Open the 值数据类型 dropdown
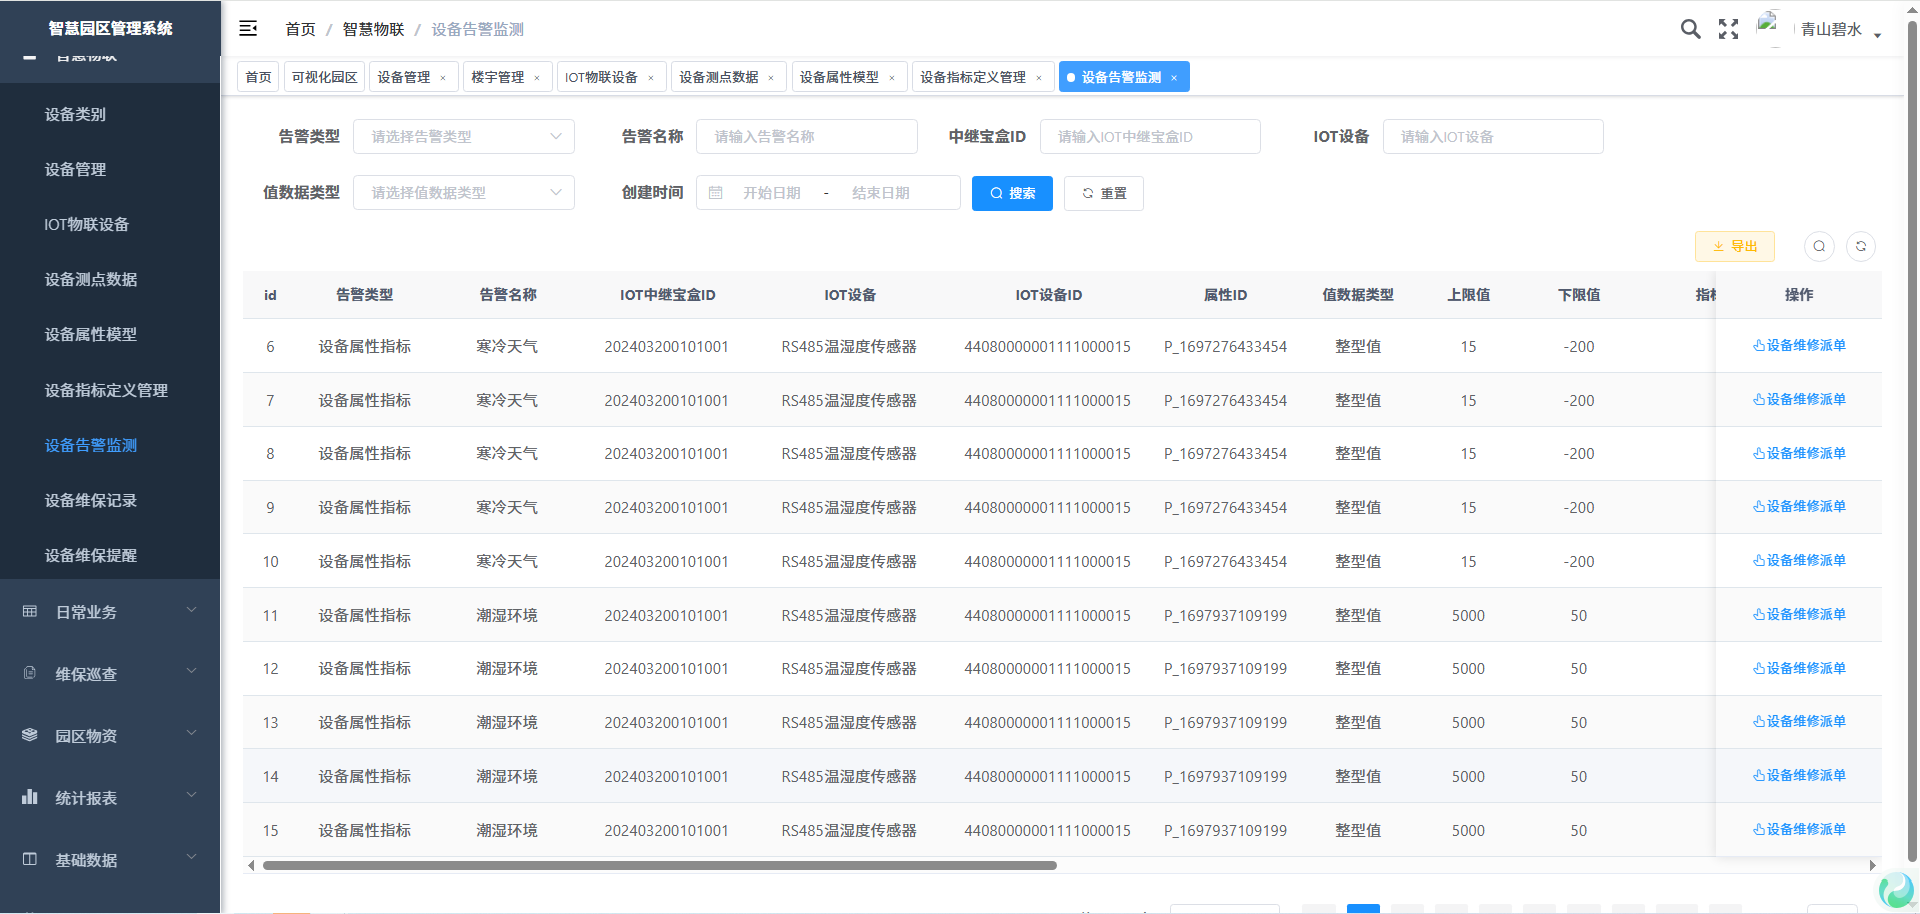Viewport: 1920px width, 914px height. click(463, 193)
